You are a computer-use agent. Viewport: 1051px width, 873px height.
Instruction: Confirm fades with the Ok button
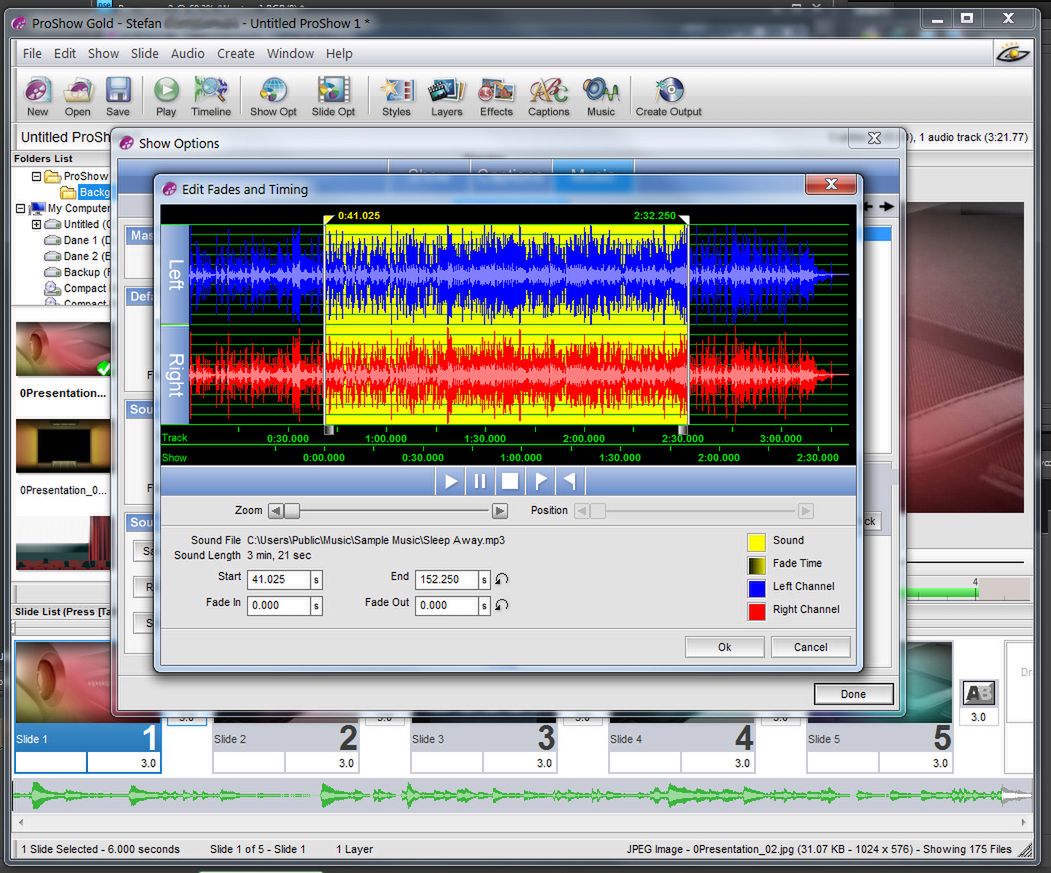(725, 647)
